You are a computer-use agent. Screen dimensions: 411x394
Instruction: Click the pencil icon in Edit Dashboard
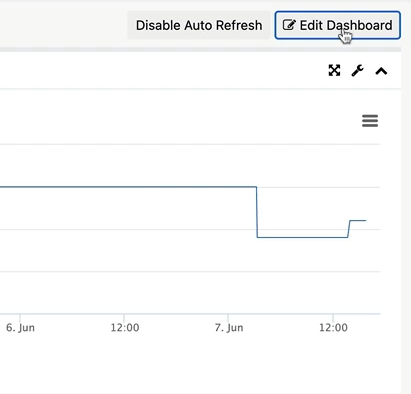[x=289, y=25]
